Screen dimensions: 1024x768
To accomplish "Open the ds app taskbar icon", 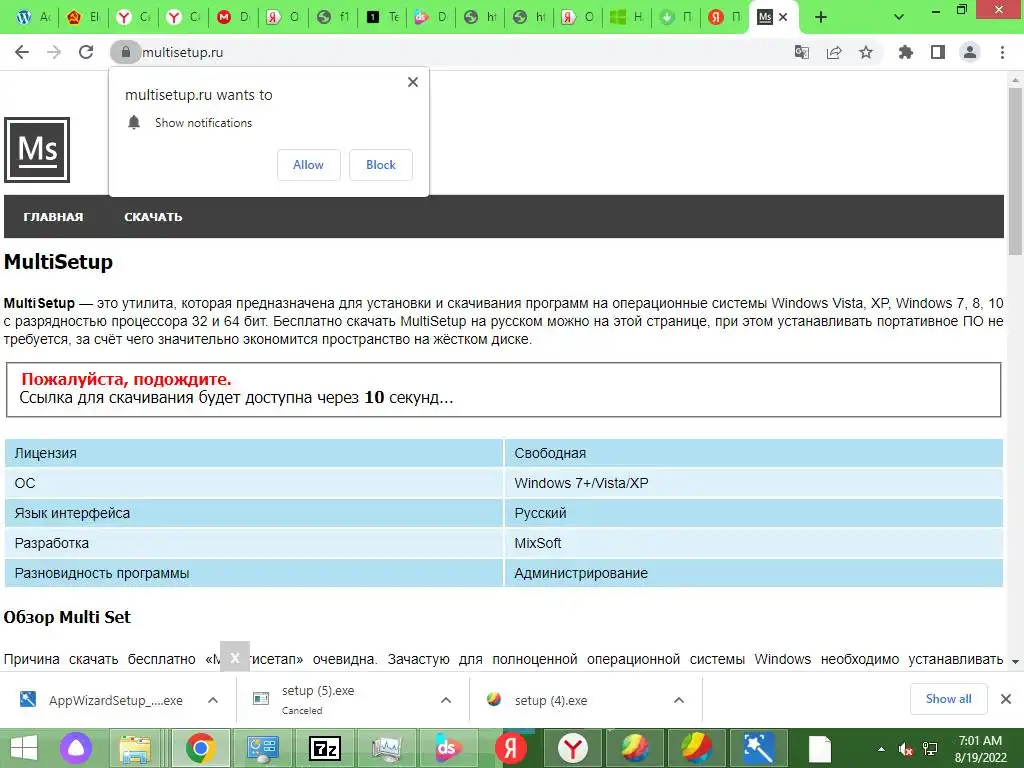I will (447, 748).
